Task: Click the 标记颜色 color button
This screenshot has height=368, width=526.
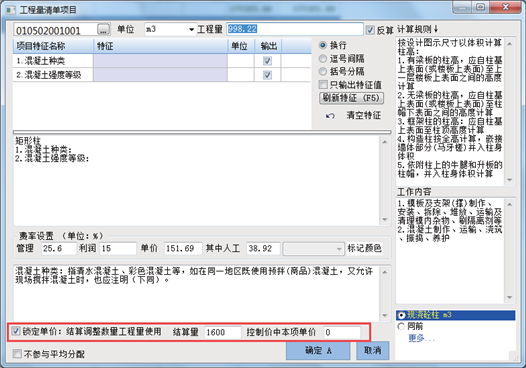Action: coord(364,248)
